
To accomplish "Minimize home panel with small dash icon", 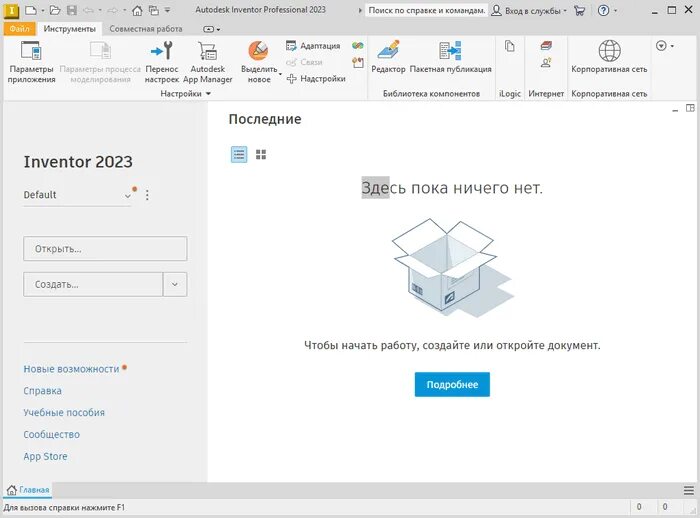I will [x=675, y=109].
